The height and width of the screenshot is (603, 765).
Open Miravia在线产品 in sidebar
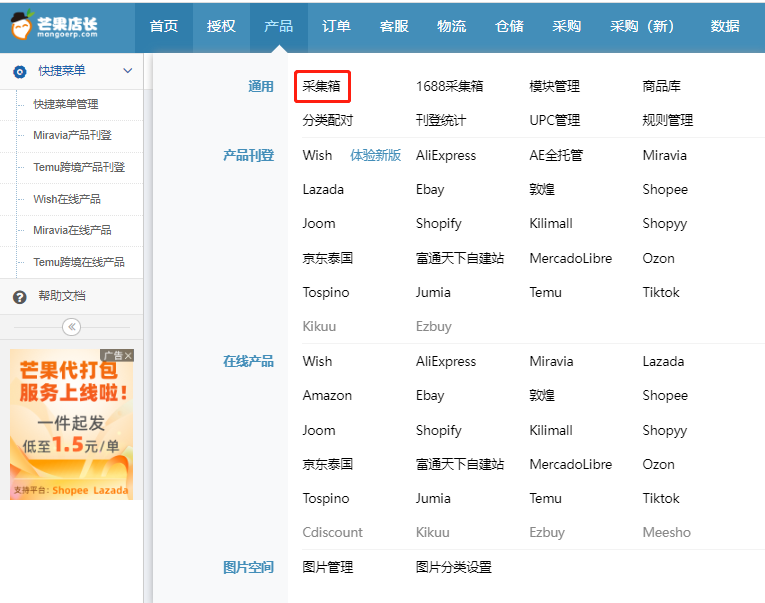(72, 230)
